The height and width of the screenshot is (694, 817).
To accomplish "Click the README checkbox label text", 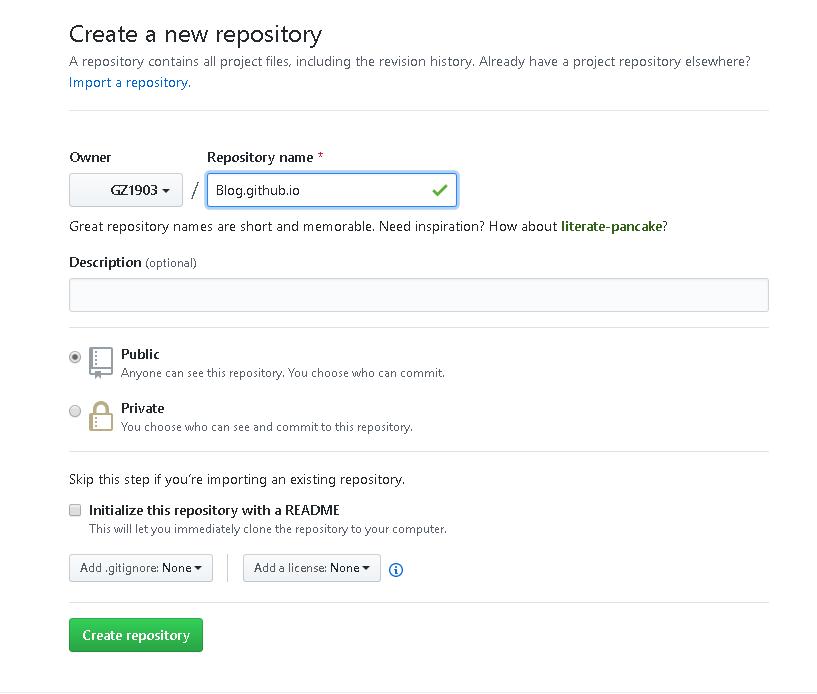I will (214, 510).
